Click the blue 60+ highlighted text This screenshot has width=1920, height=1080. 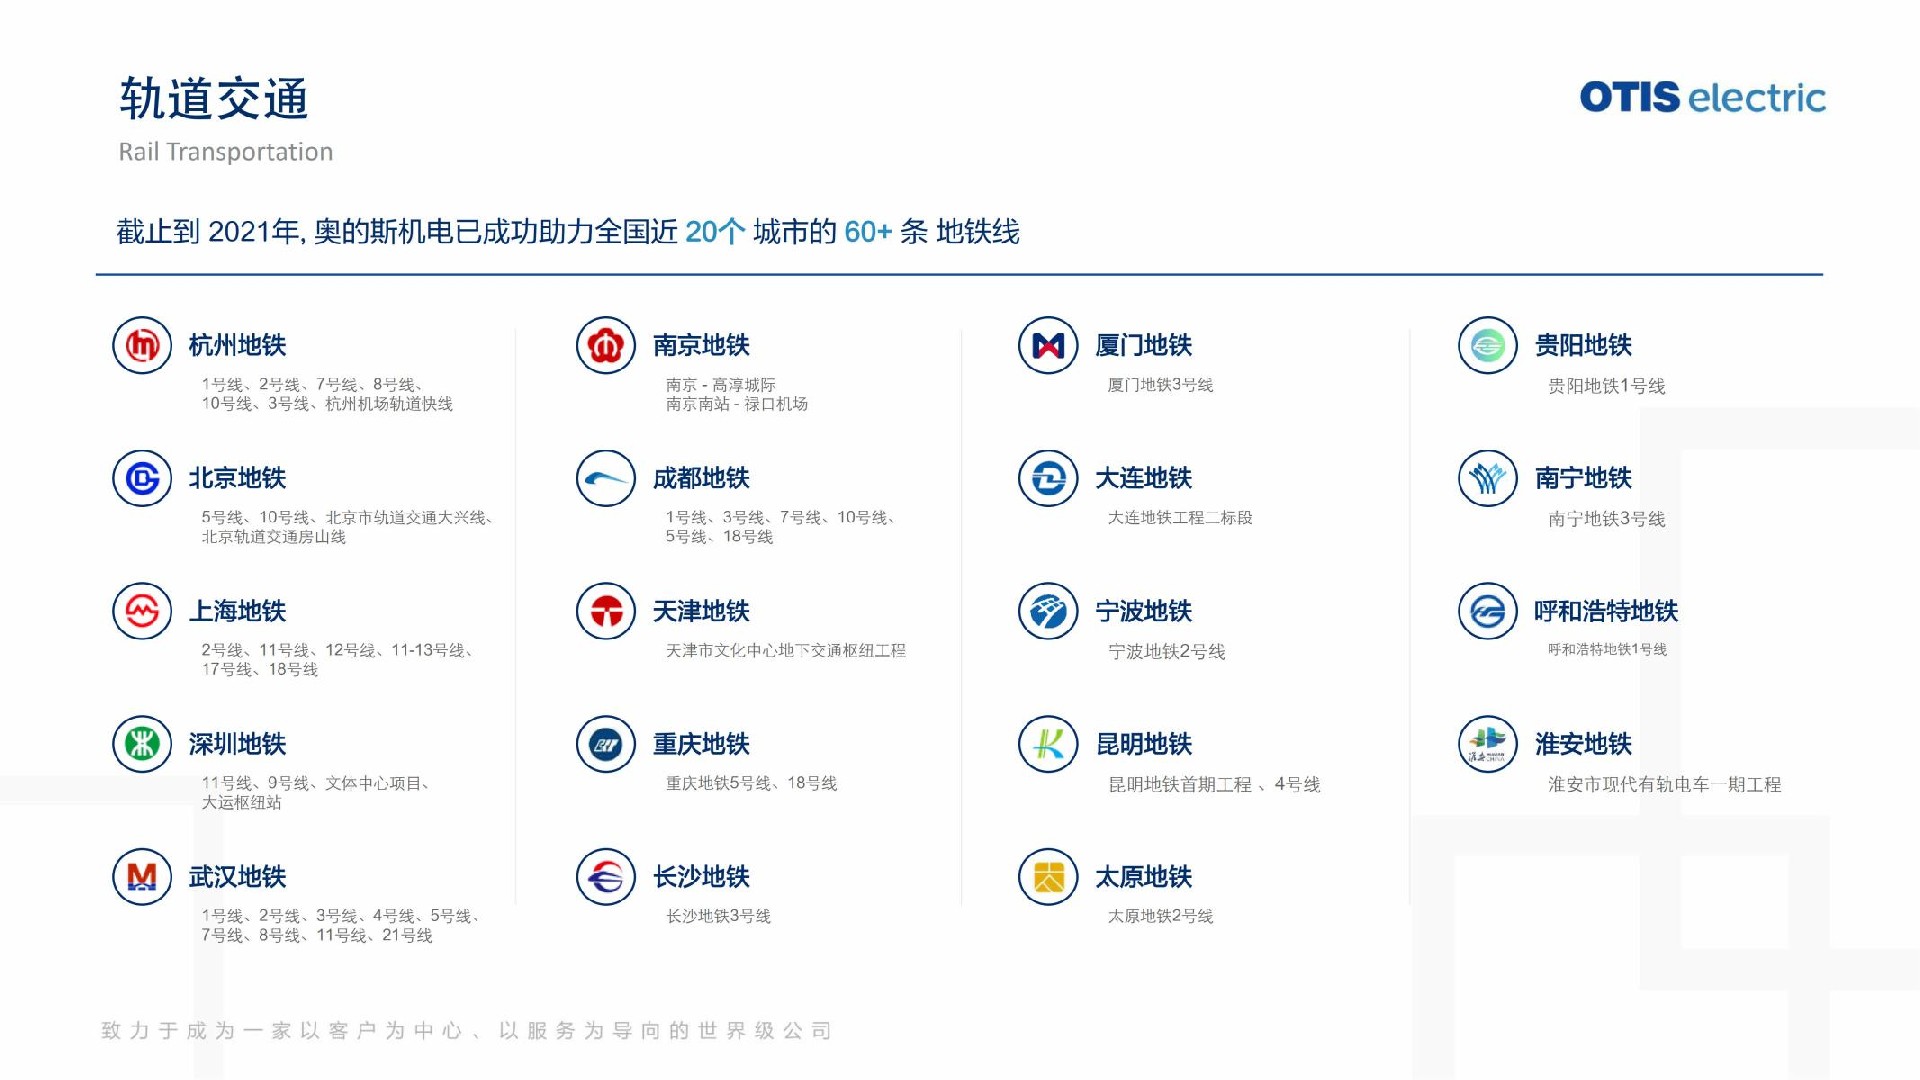coord(868,232)
